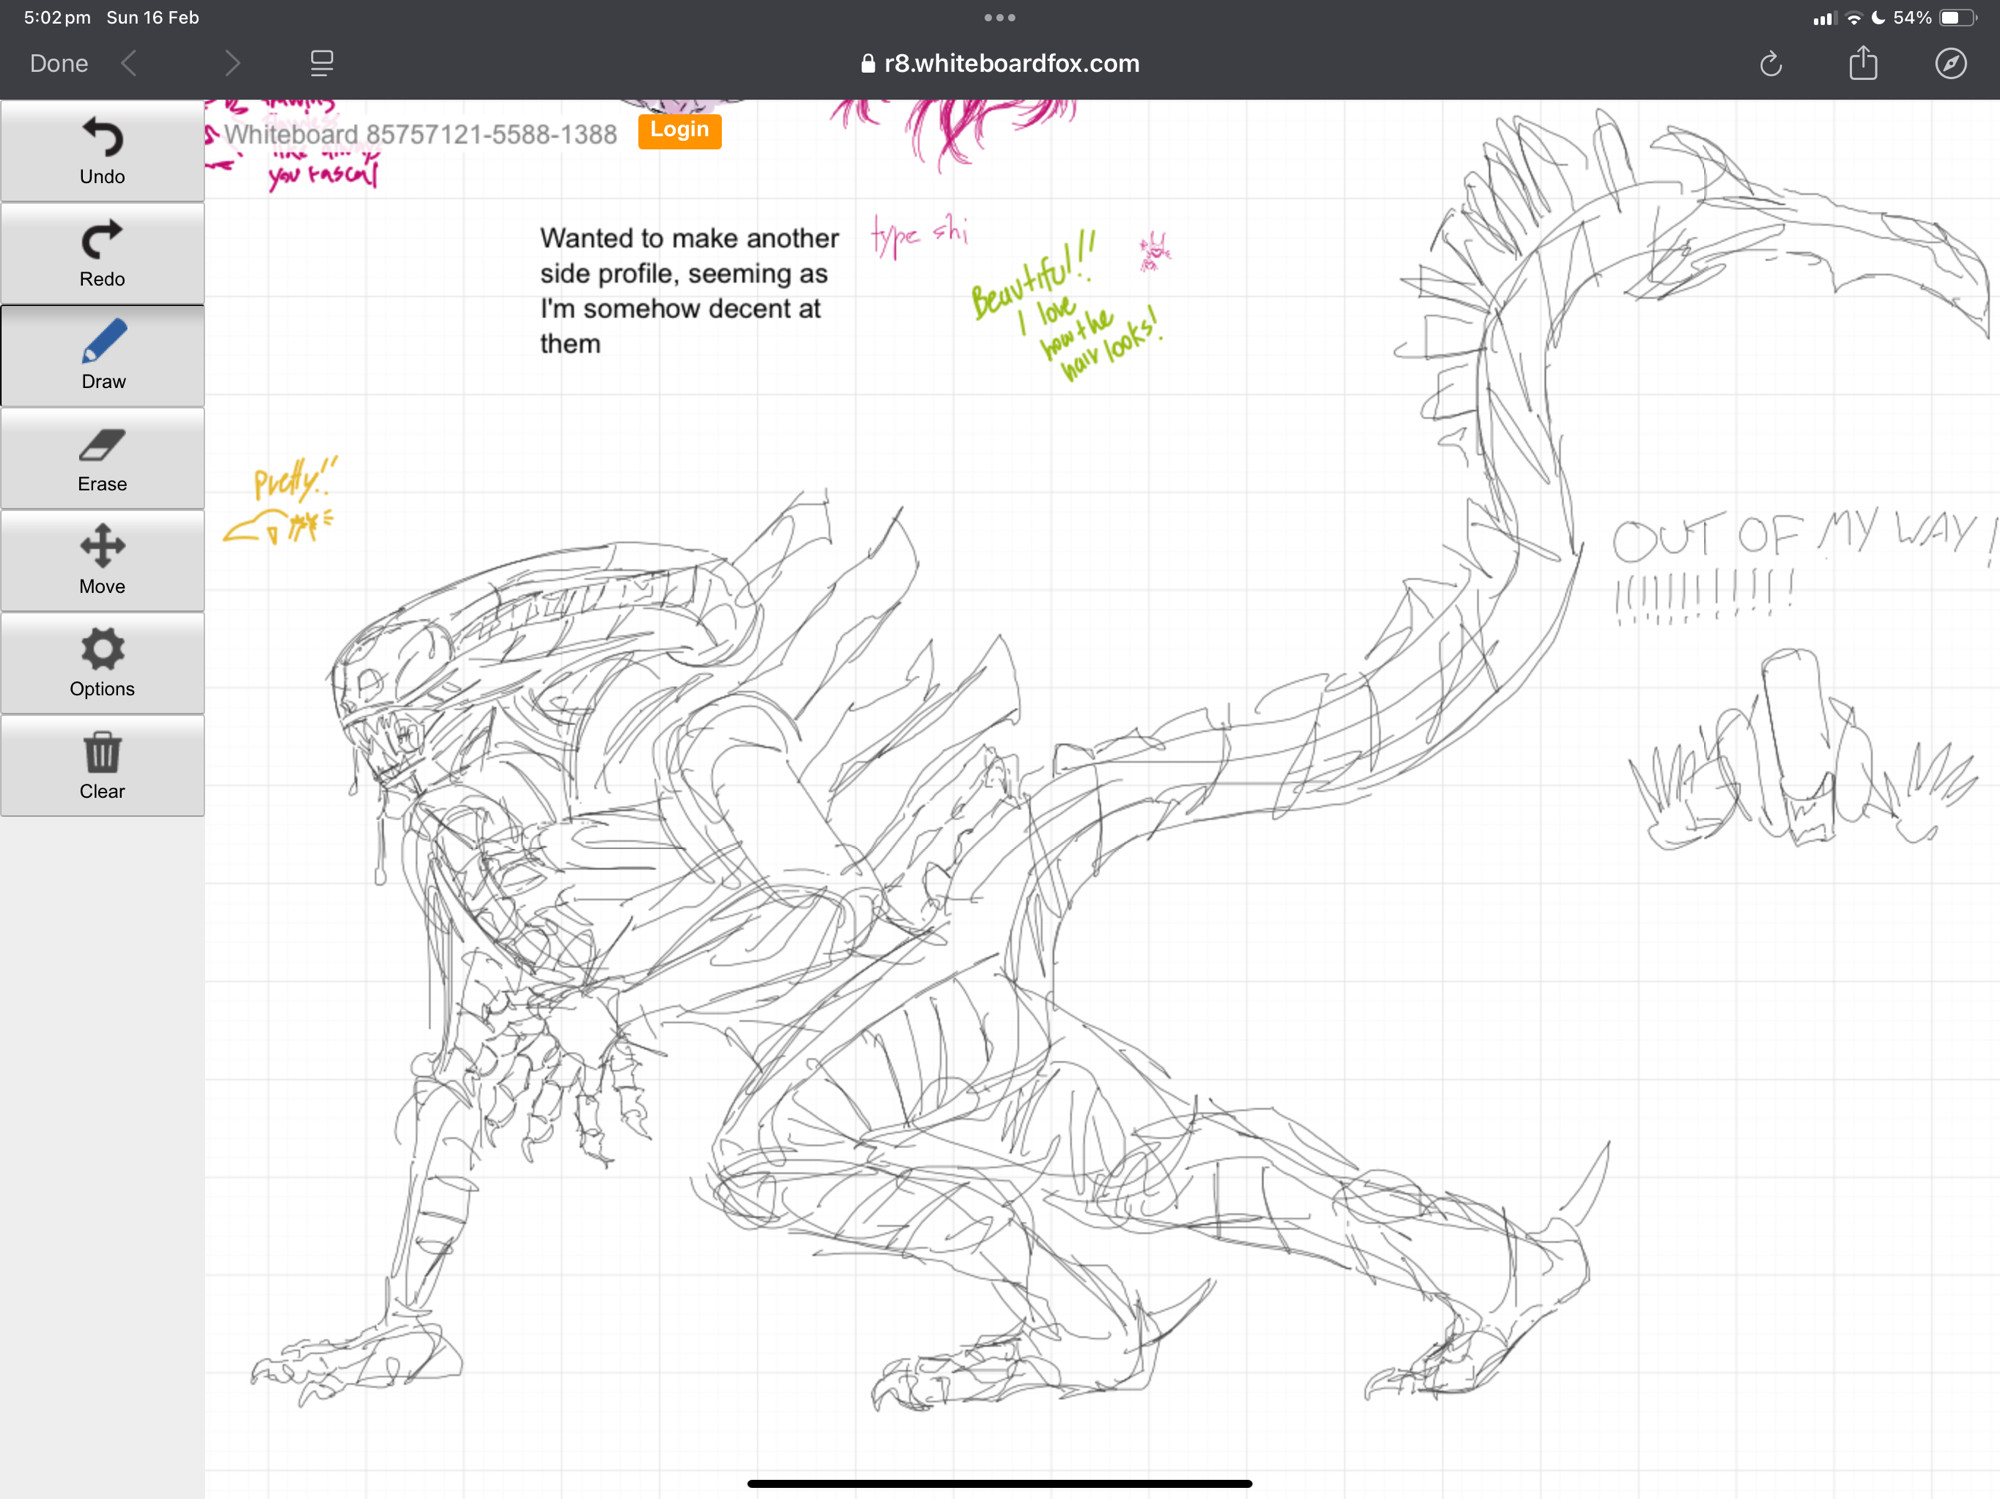
Task: Tap the 5:02 pm clock in the status bar
Action: 57,17
